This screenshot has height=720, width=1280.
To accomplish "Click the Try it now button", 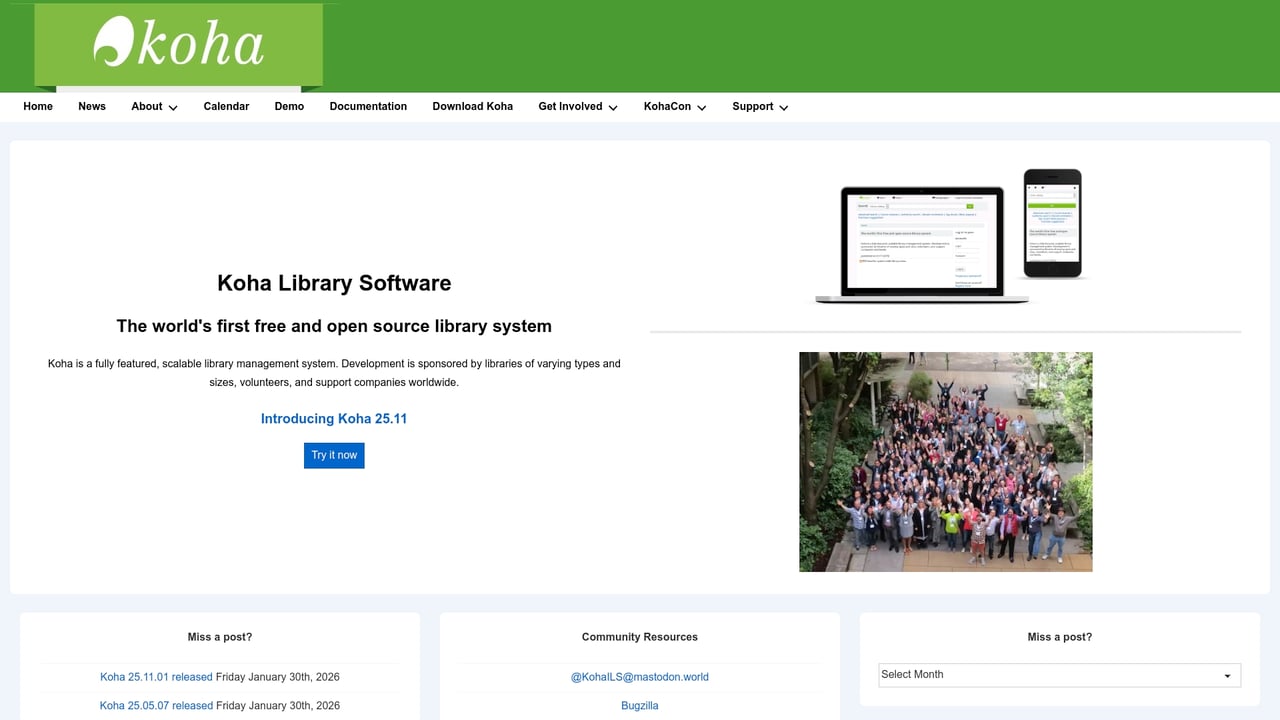I will [334, 455].
